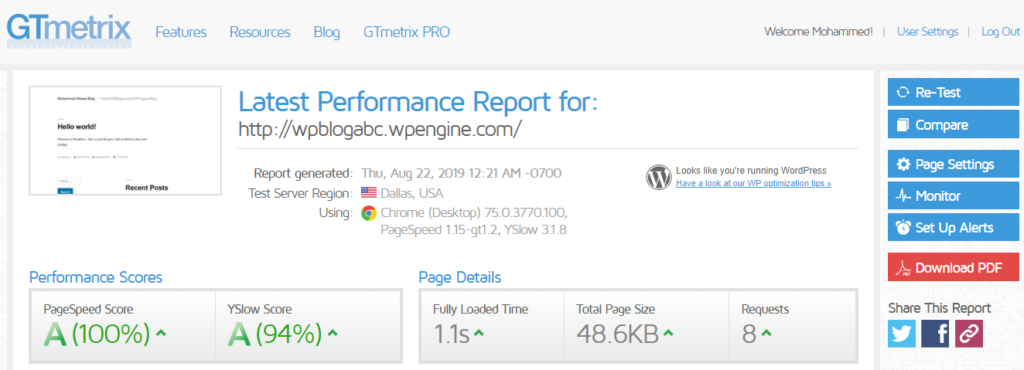1024x370 pixels.
Task: Click the USA flag icon
Action: point(369,193)
